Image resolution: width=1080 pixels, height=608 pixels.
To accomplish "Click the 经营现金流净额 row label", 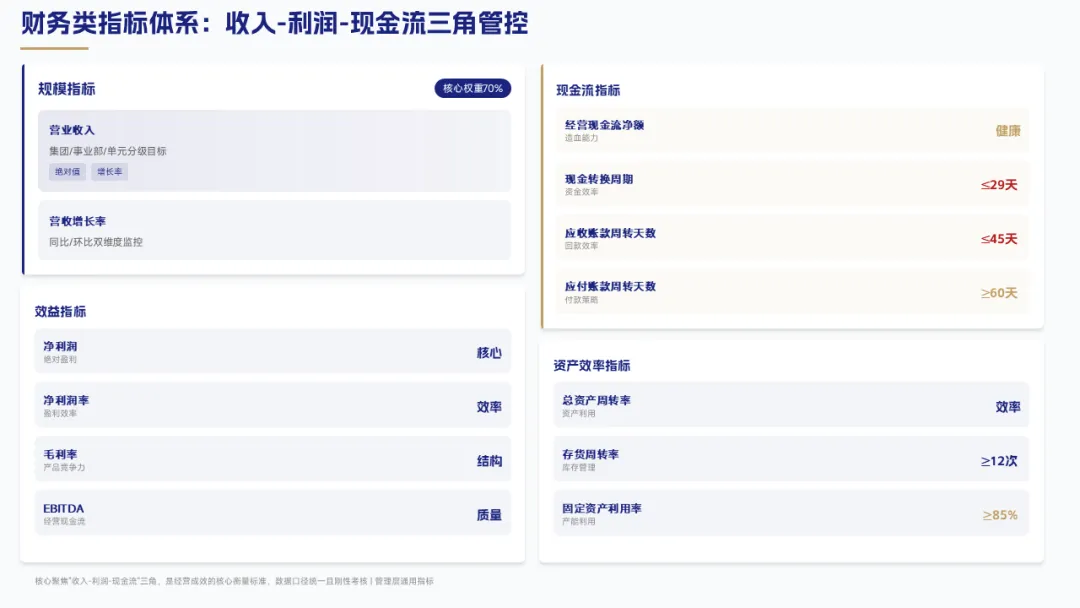I will pos(604,125).
